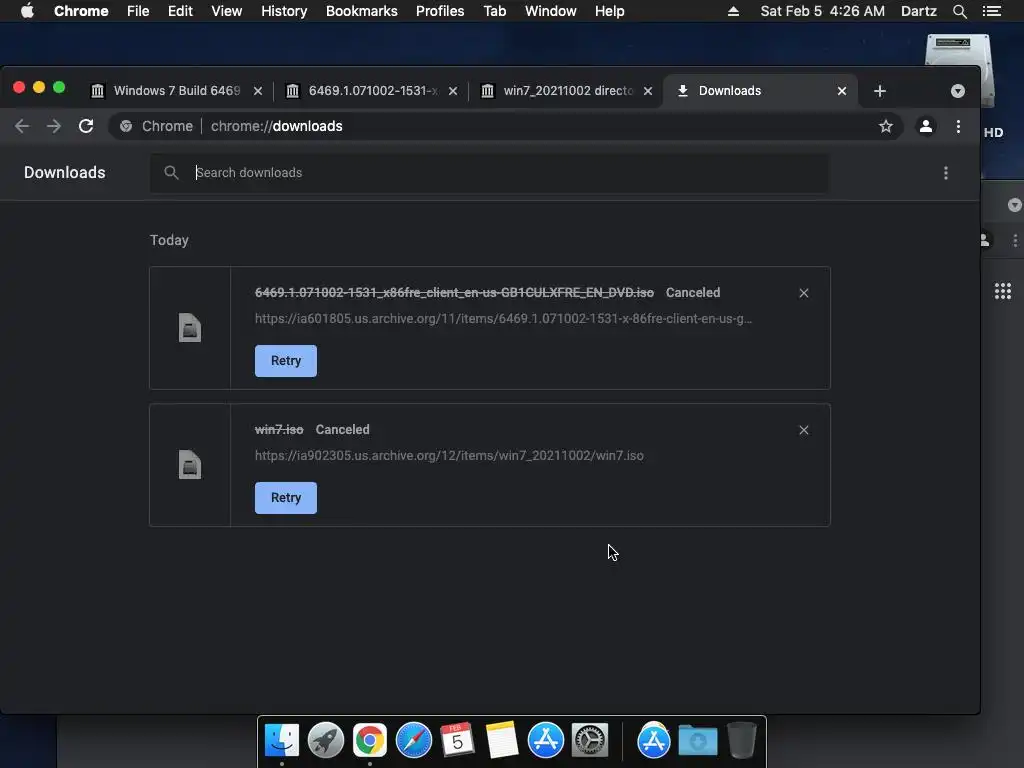Open Finder from the Dock
The height and width of the screenshot is (768, 1024).
[x=281, y=741]
